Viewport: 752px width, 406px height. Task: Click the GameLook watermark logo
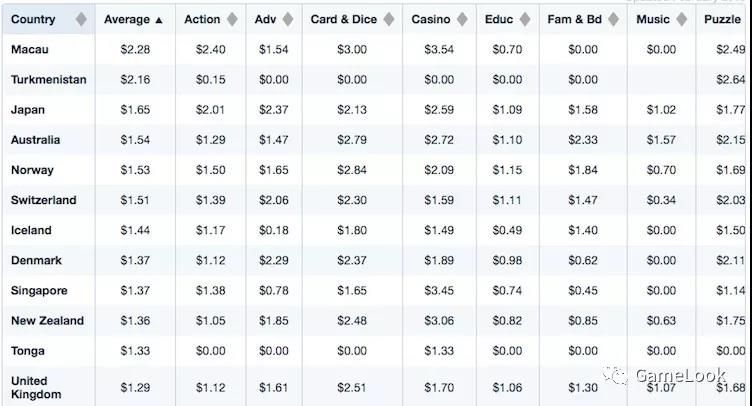pyautogui.click(x=665, y=375)
